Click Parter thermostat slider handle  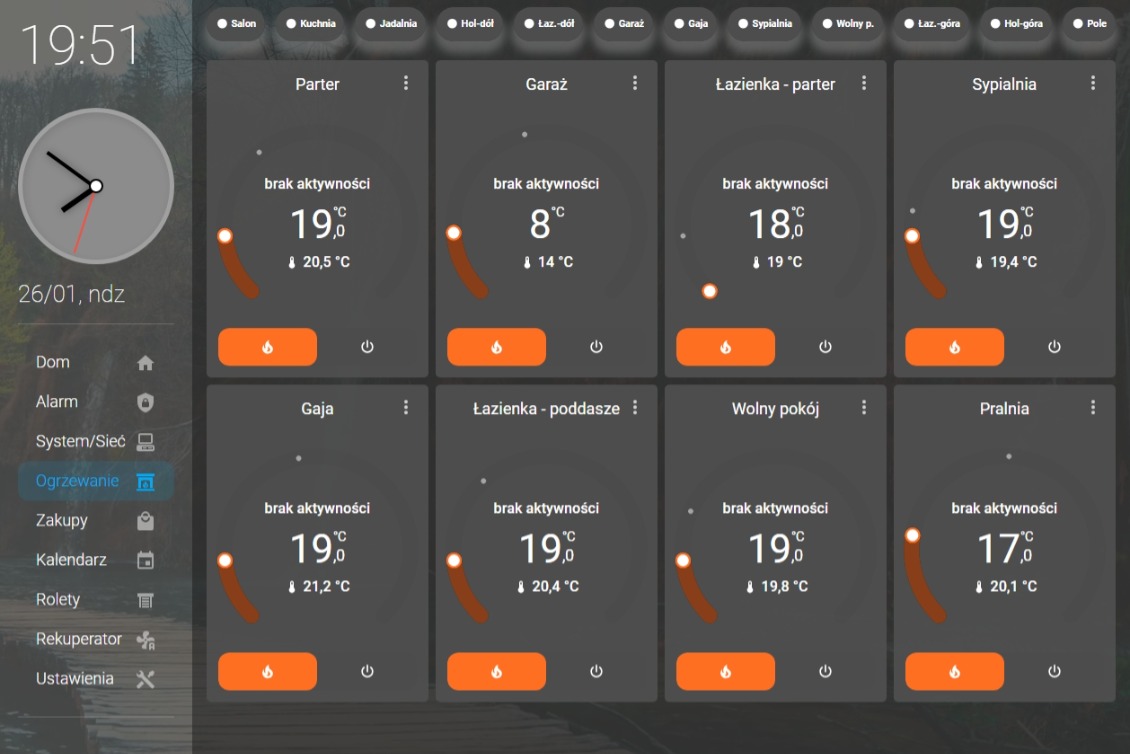225,236
